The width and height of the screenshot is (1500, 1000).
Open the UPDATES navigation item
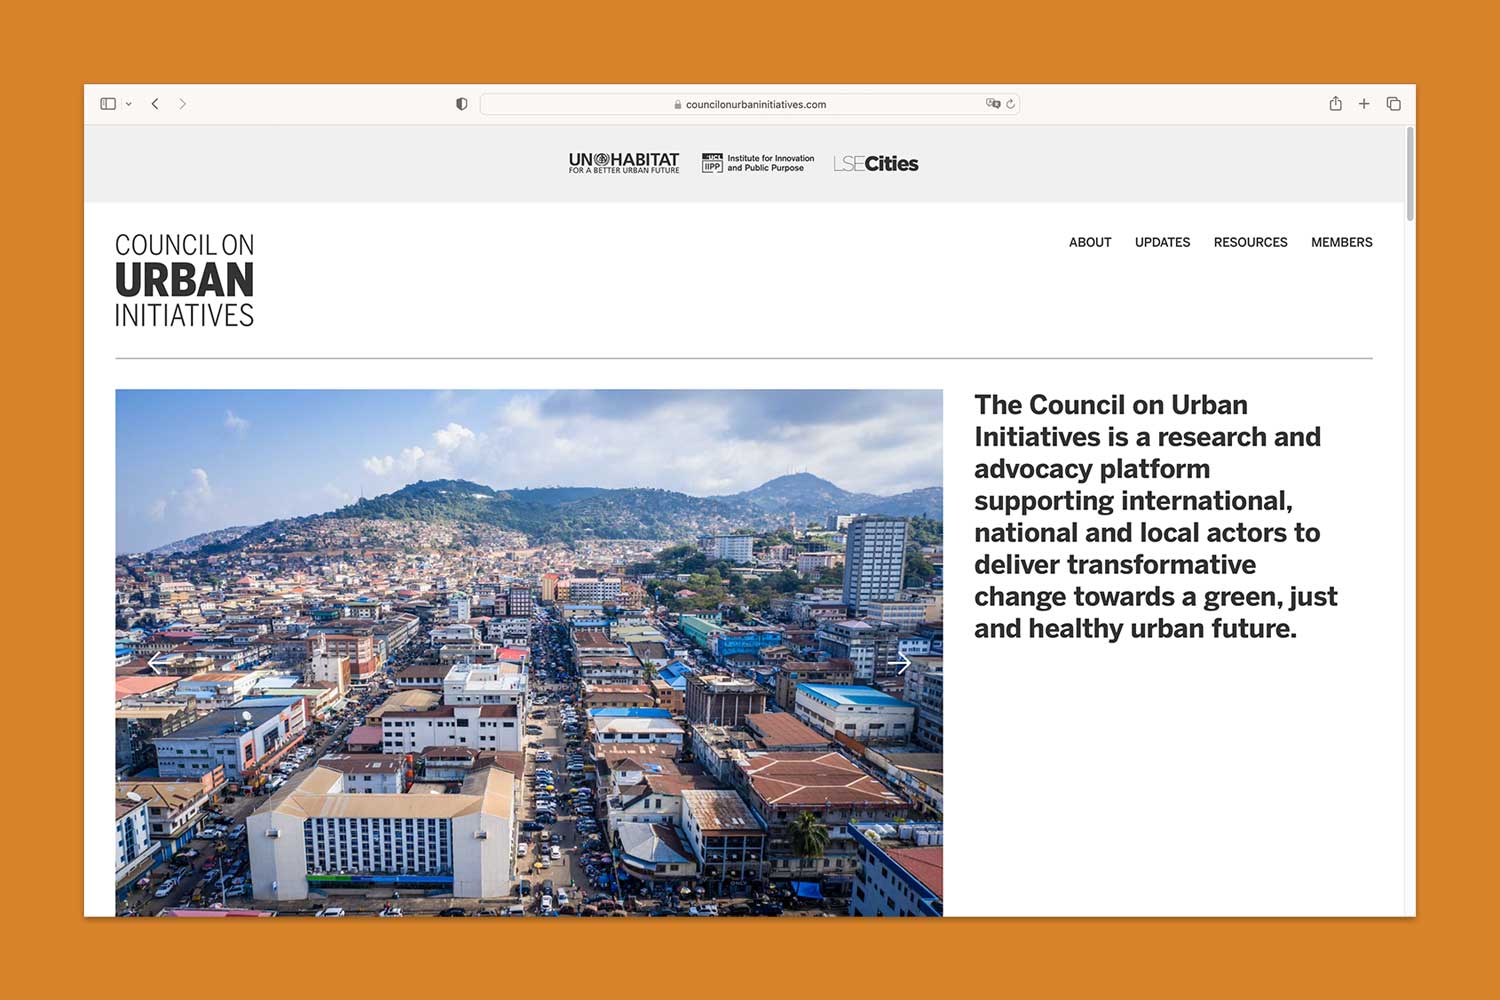click(1162, 242)
